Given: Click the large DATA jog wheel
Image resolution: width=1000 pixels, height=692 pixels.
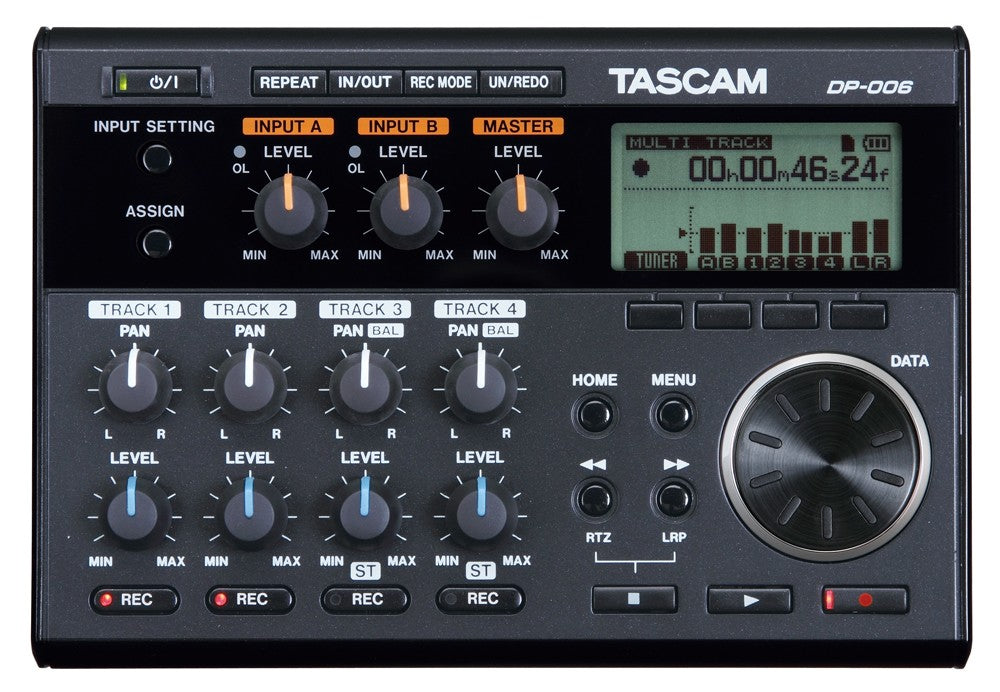Looking at the screenshot, I should [x=825, y=457].
